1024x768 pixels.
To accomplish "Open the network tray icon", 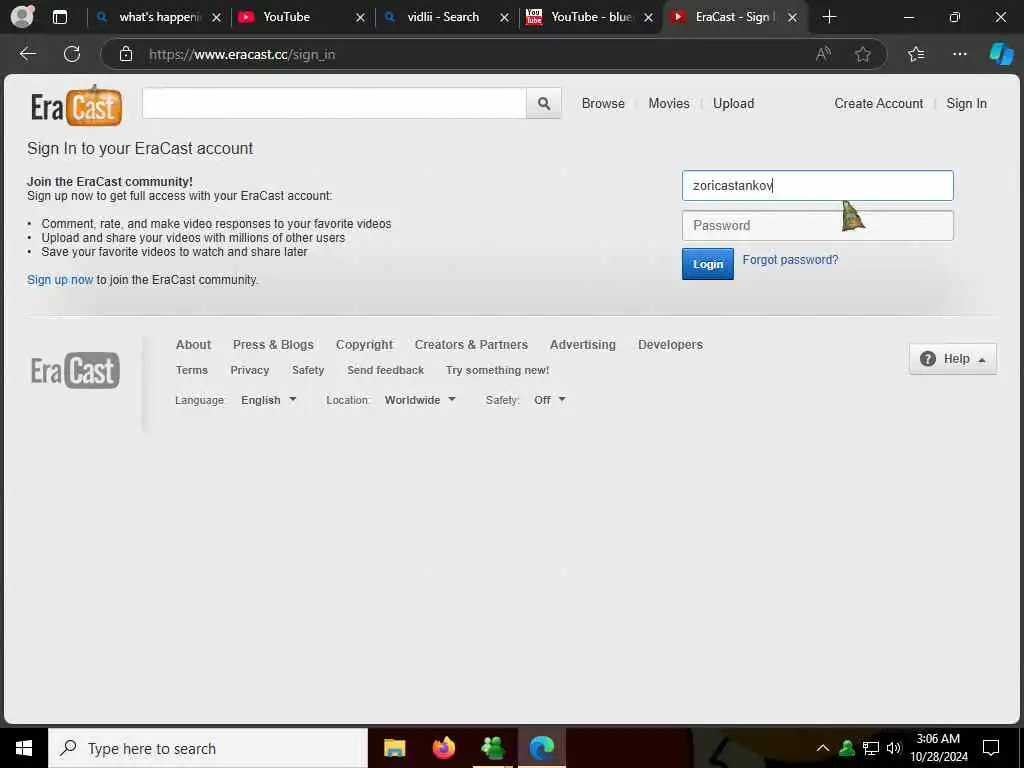I will coord(871,748).
